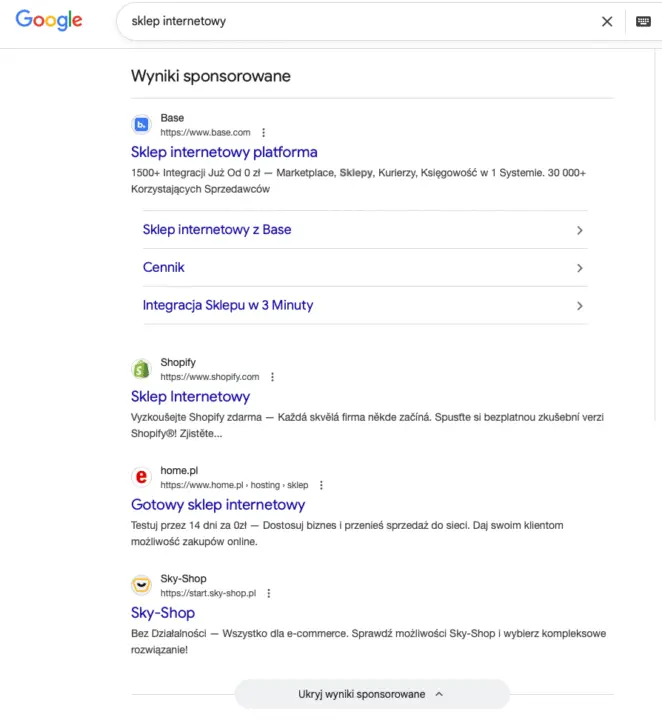Open Gotowy sklep internetowy link

pos(218,504)
